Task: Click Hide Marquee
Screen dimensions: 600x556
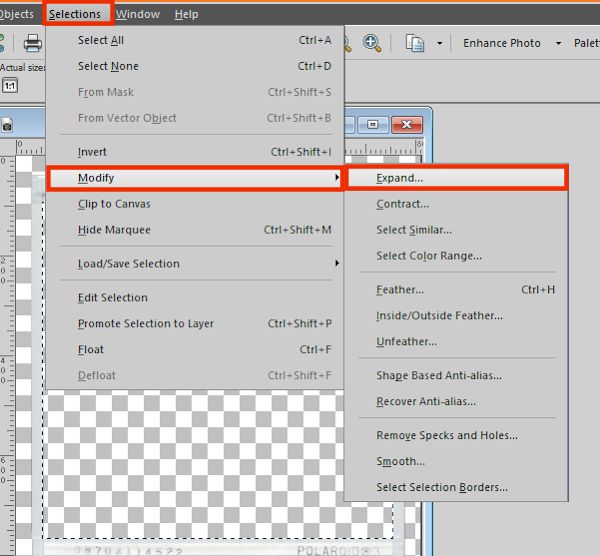Action: coord(195,230)
